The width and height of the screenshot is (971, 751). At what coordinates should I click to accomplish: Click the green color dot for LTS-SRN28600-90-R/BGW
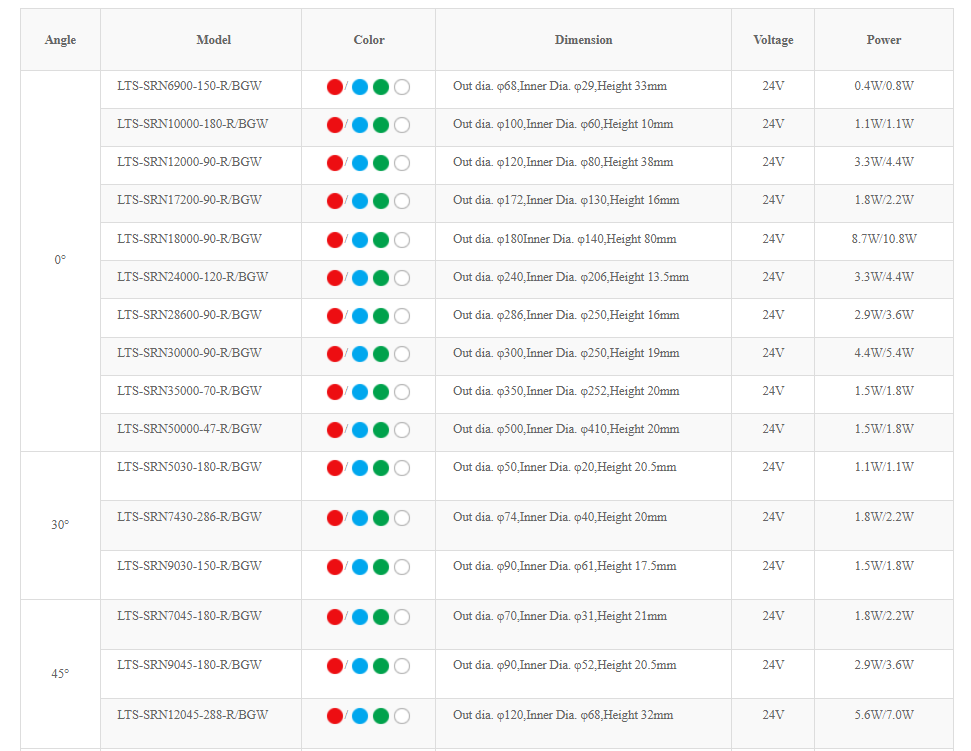pyautogui.click(x=381, y=316)
